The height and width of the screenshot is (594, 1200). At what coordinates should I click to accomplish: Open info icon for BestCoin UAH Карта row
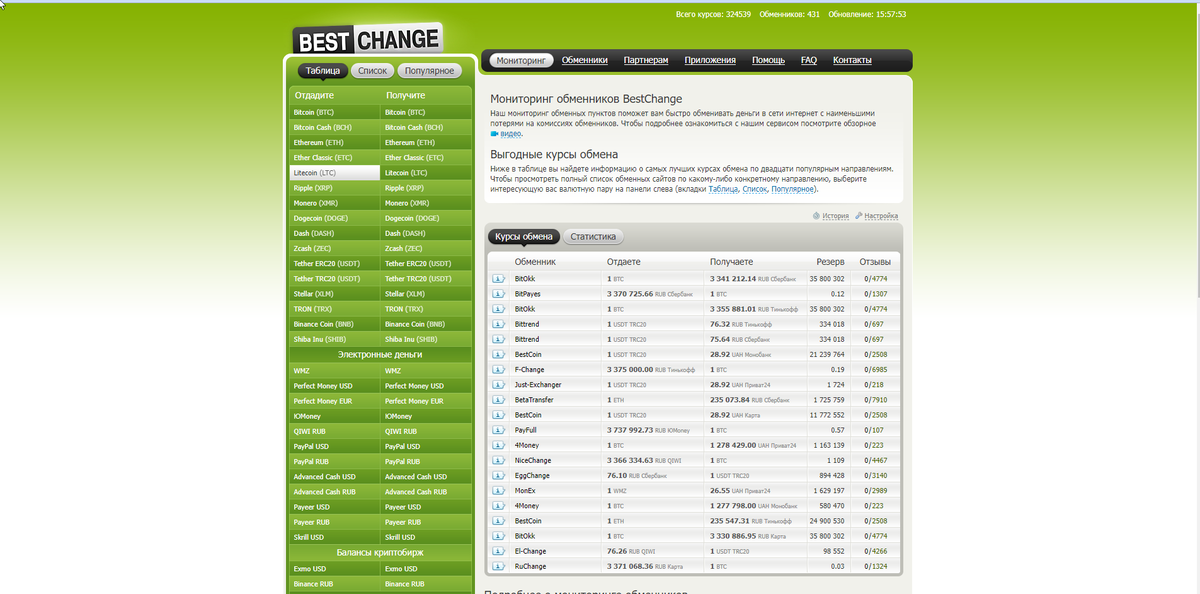coord(498,414)
